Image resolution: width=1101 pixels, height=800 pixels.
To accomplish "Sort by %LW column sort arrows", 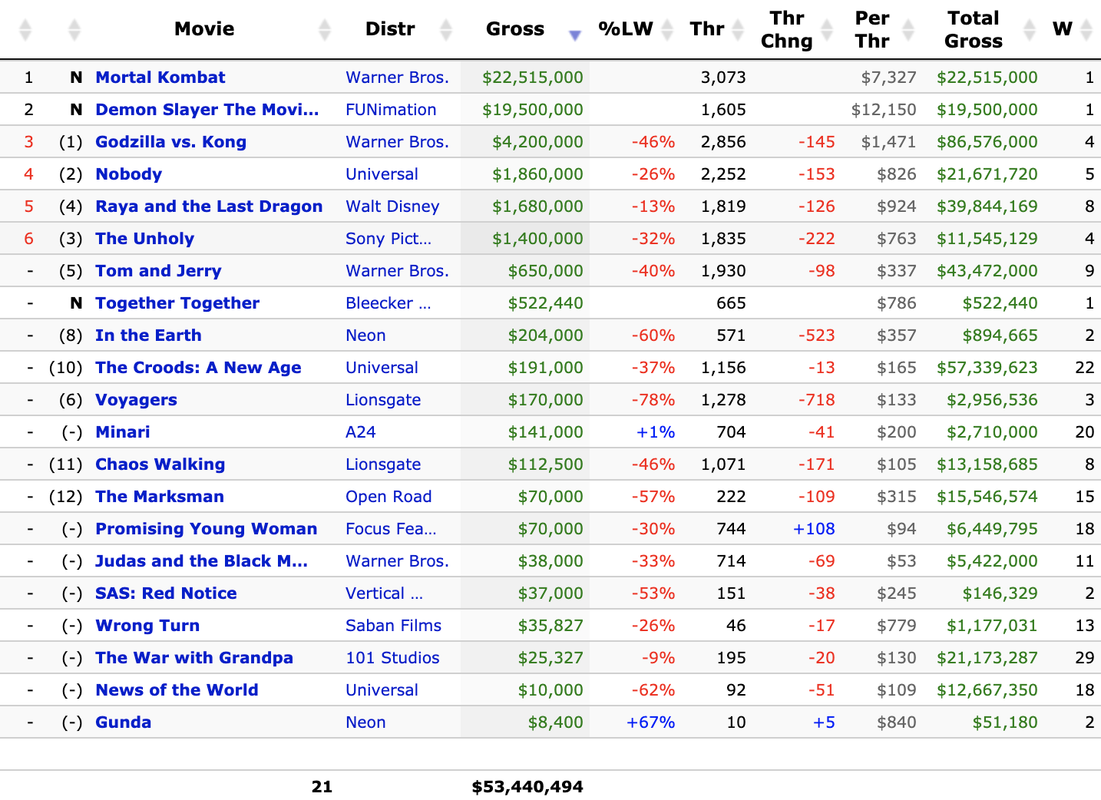I will [x=667, y=29].
